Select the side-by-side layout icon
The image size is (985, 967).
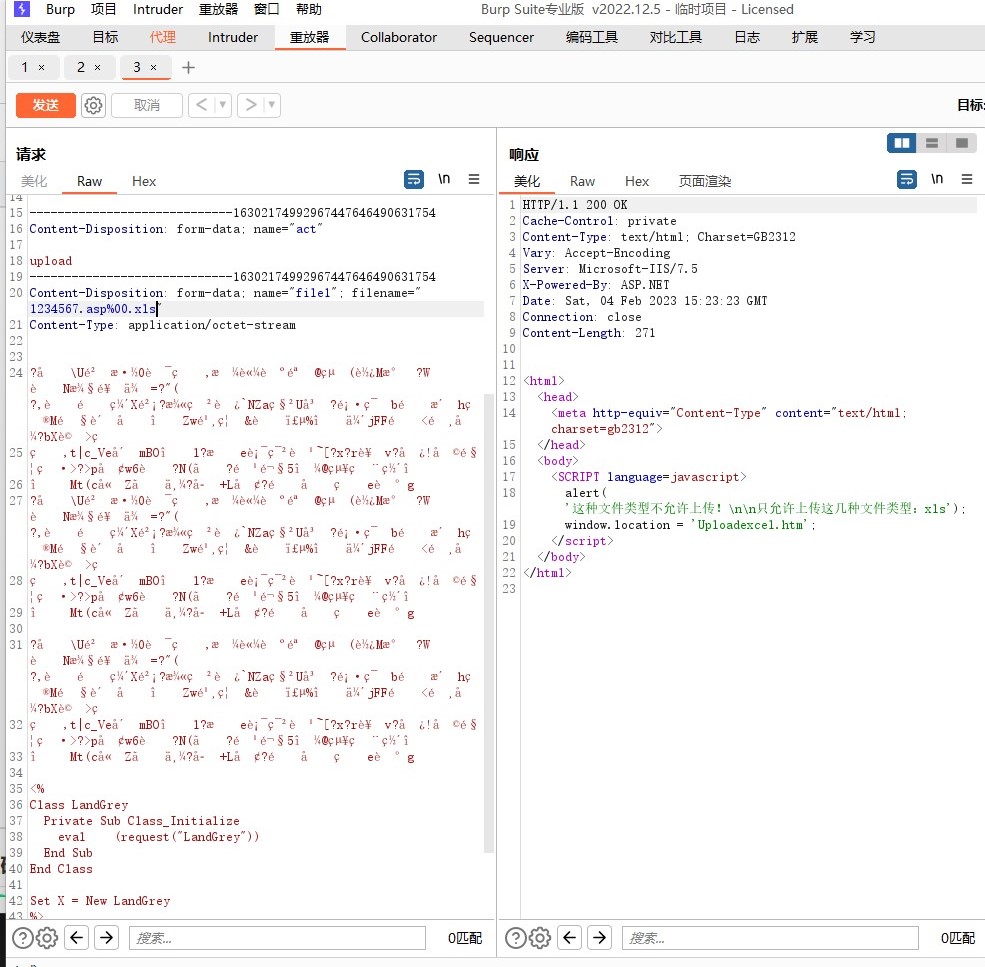click(901, 143)
